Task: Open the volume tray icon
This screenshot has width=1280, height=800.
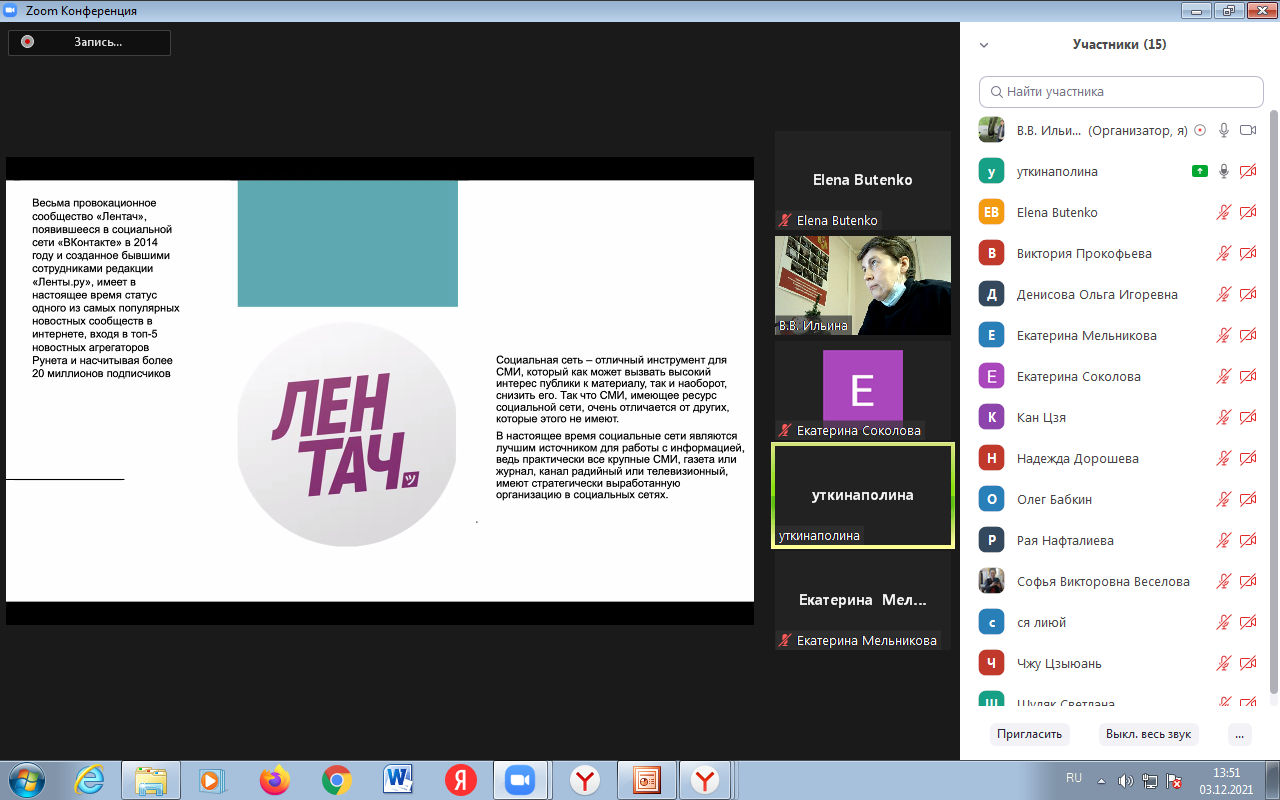Action: point(1125,780)
